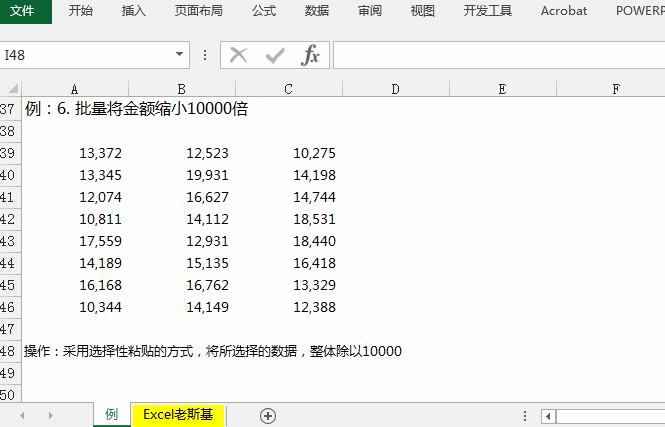Click the Select All corner triangle
Image resolution: width=665 pixels, height=427 pixels.
11,88
